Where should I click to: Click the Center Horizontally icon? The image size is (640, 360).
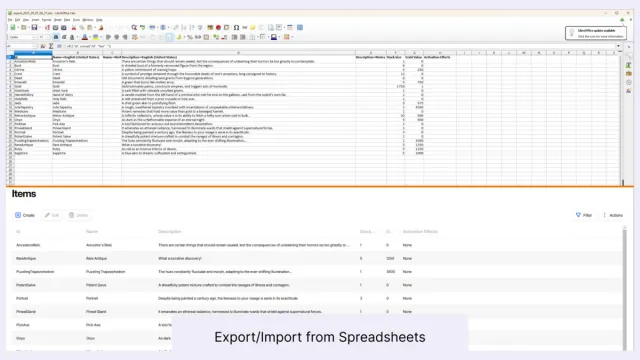[x=116, y=37]
